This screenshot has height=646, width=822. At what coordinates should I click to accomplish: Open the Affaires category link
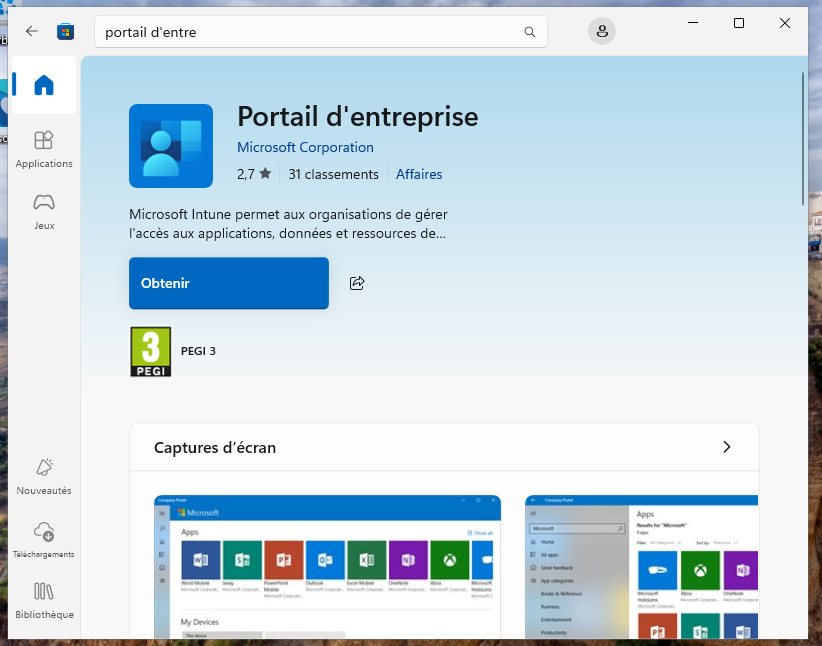(419, 174)
